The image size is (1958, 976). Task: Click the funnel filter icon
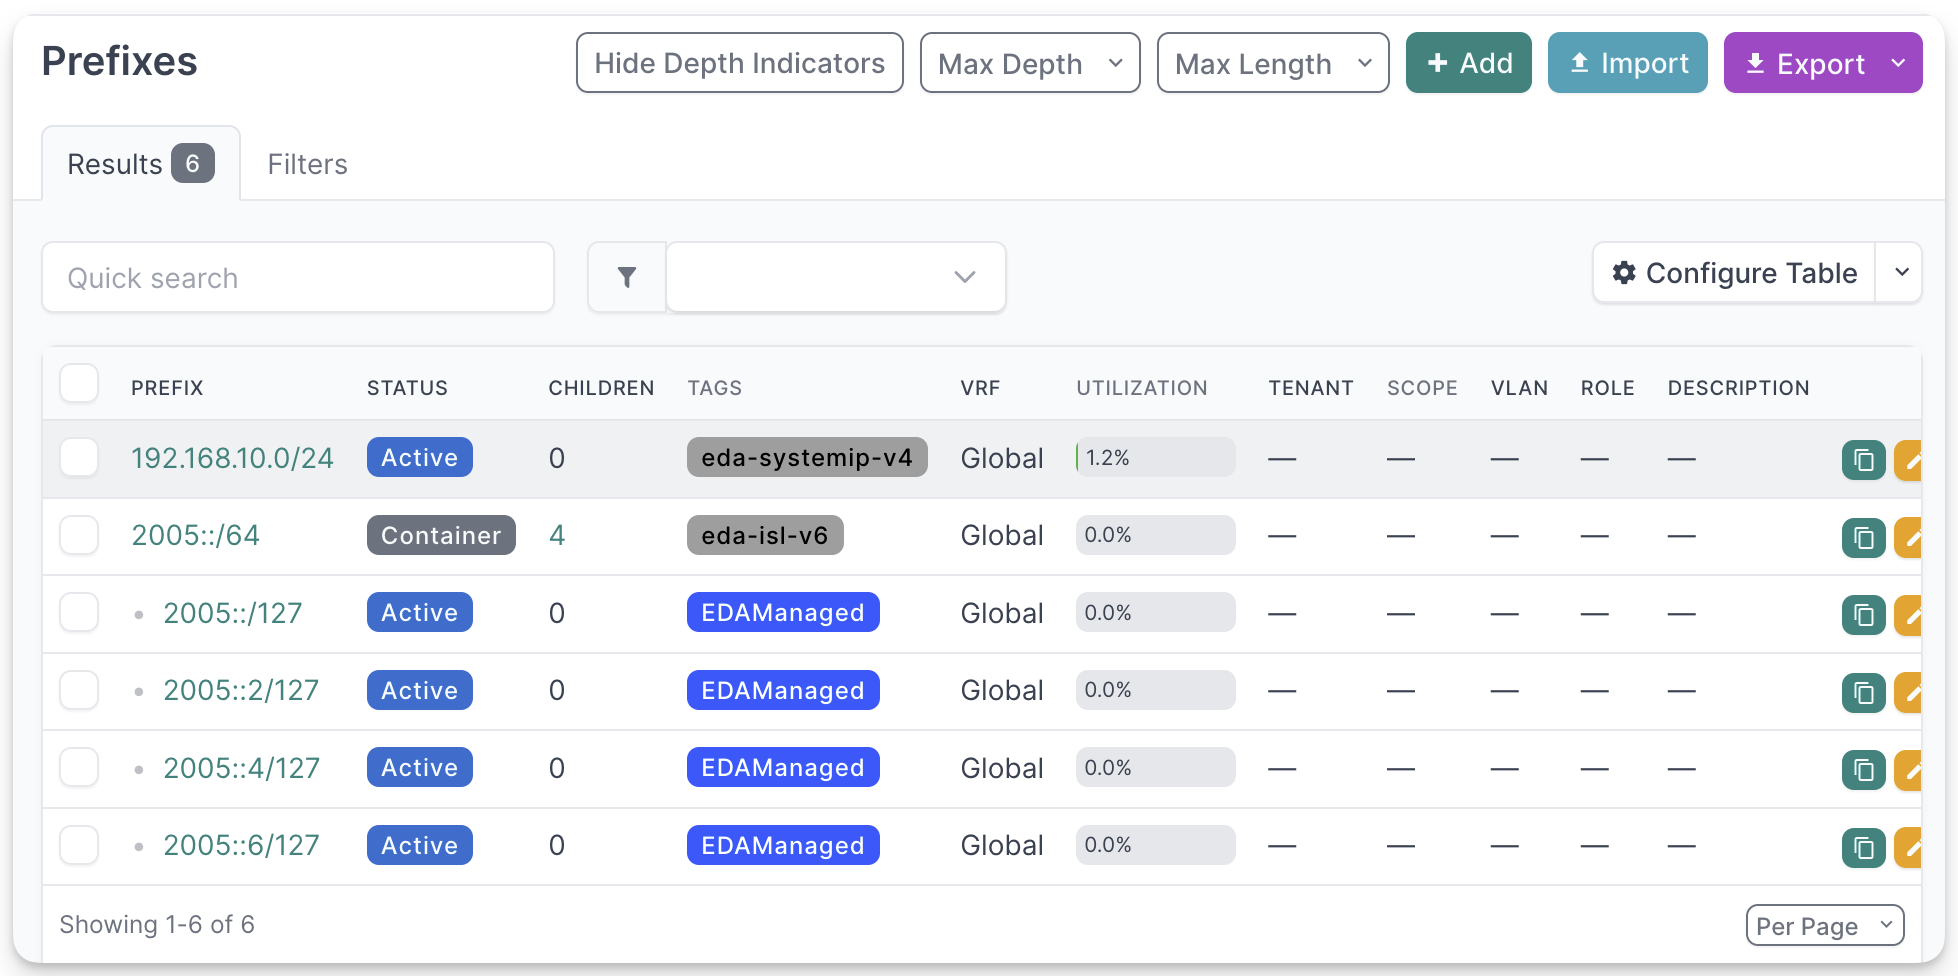(627, 277)
